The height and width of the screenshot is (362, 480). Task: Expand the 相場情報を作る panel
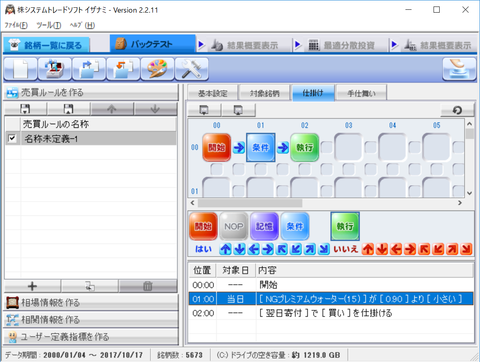click(91, 302)
